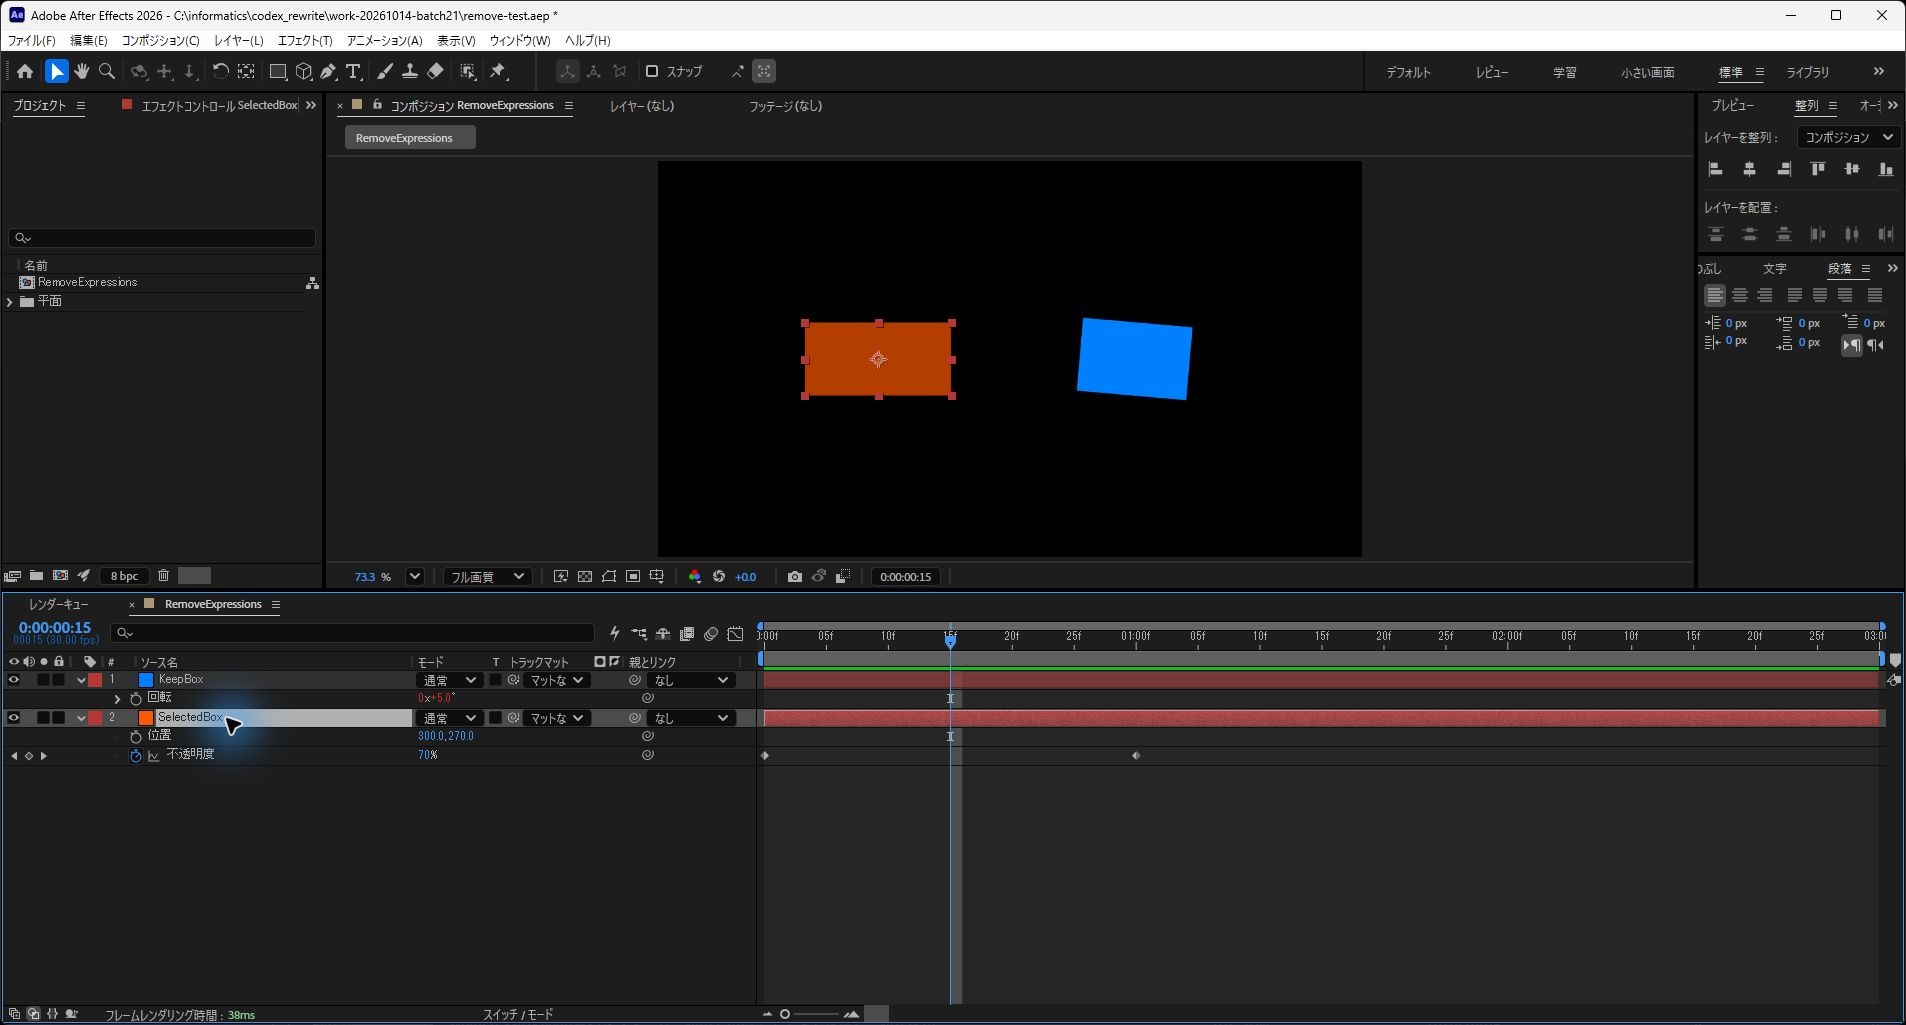1906x1025 pixels.
Task: Open the Graph Editor in timeline
Action: [735, 634]
